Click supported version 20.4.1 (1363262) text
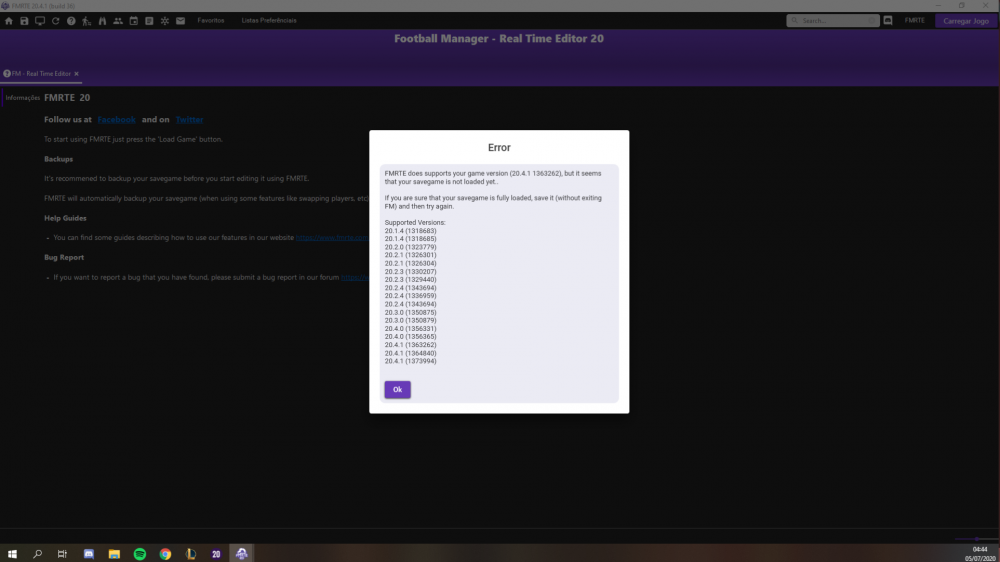The image size is (1000, 562). [411, 344]
